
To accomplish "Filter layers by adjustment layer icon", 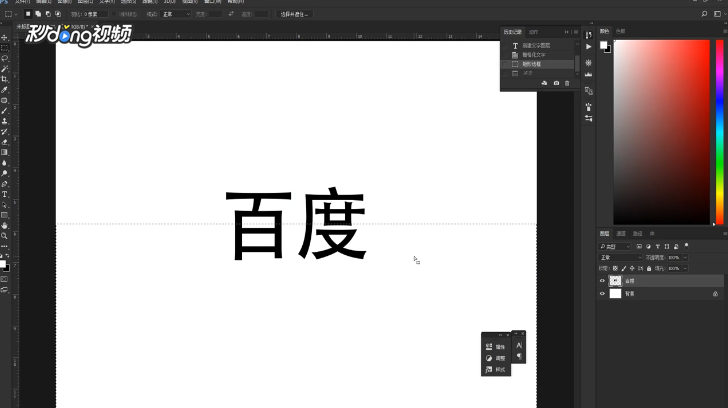I will 648,246.
